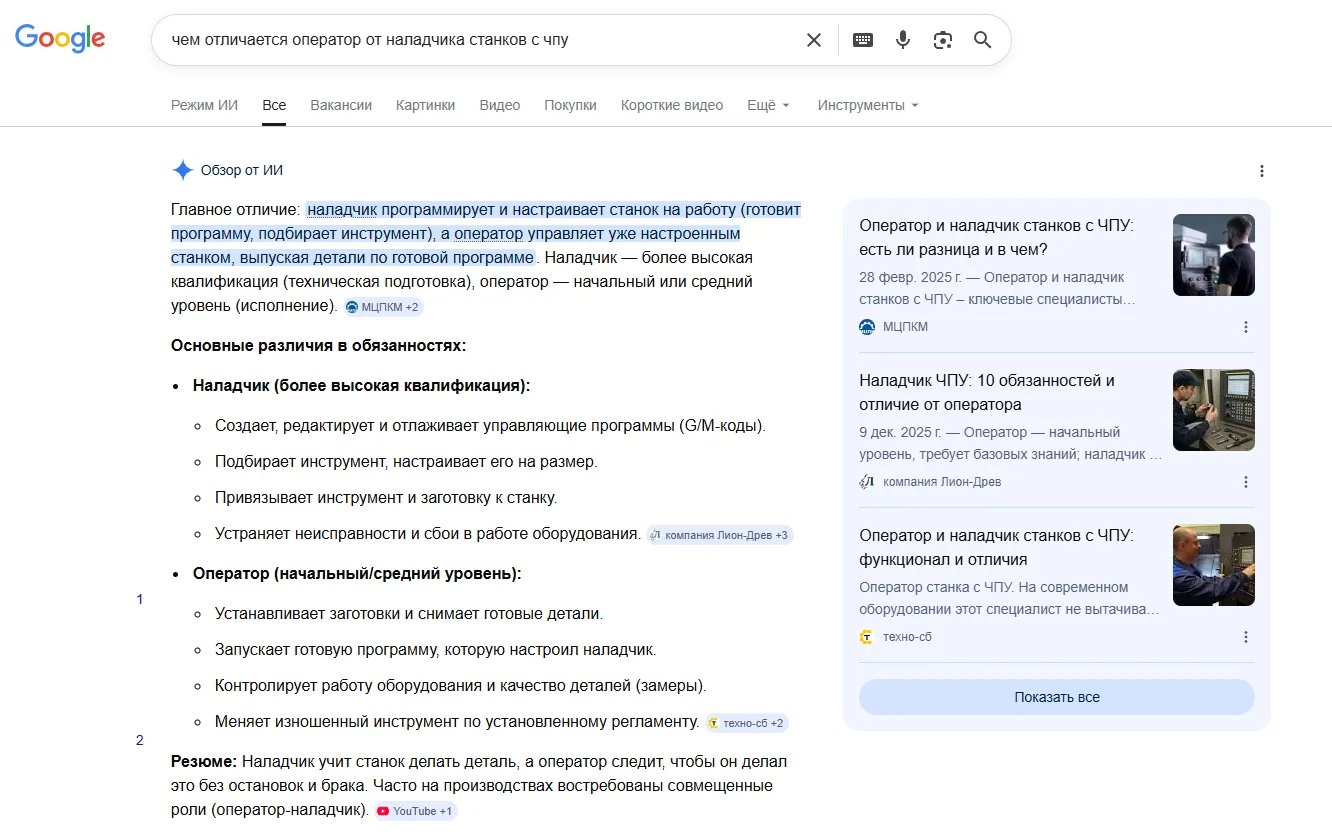The height and width of the screenshot is (832, 1332).
Task: Click the Показать все button
Action: tap(1057, 697)
